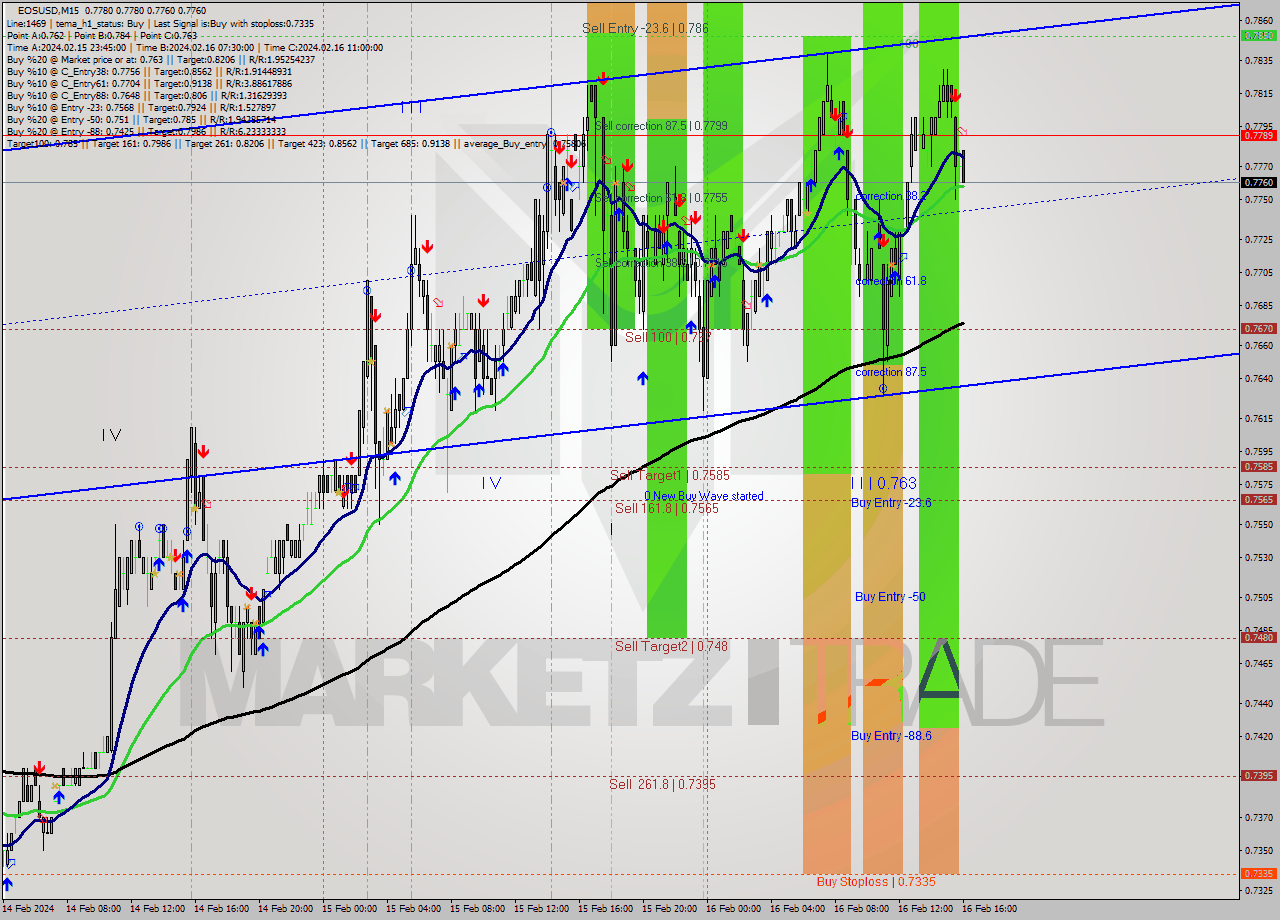Click the red 0.7789 price tag on axis
Image resolution: width=1280 pixels, height=920 pixels.
1258,135
